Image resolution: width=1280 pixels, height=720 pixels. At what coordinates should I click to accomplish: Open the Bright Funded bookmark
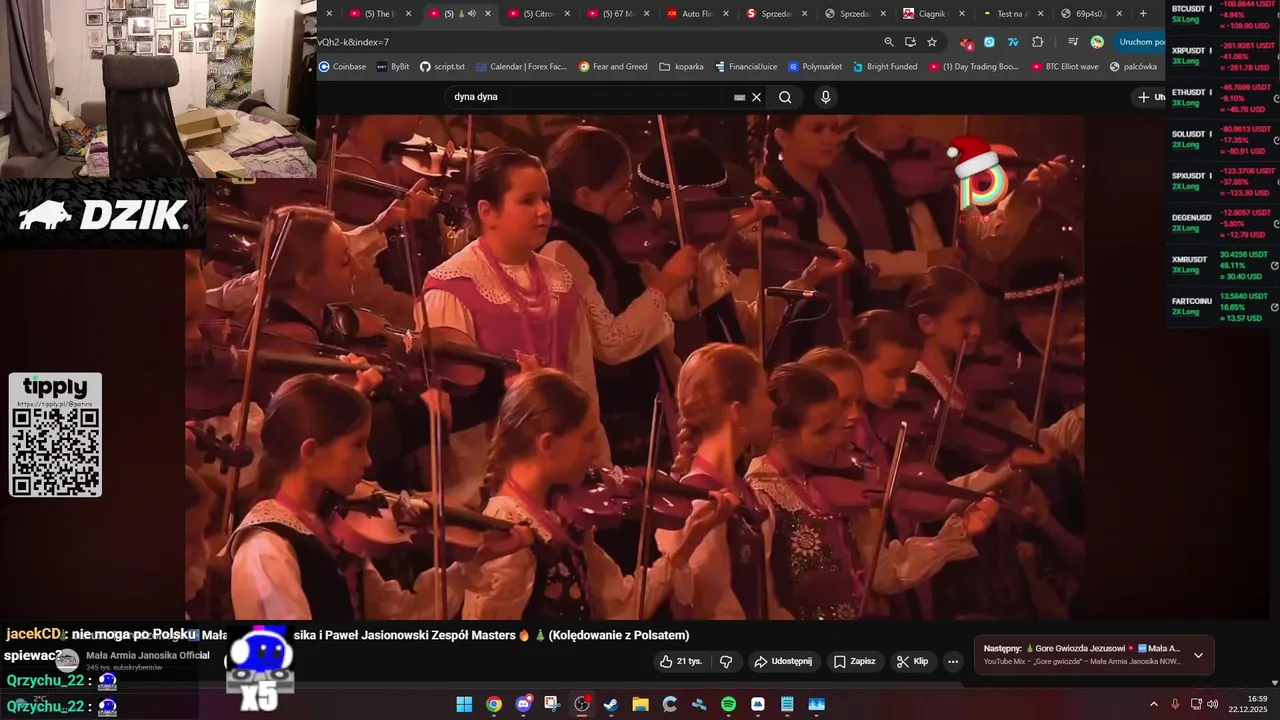(x=885, y=67)
